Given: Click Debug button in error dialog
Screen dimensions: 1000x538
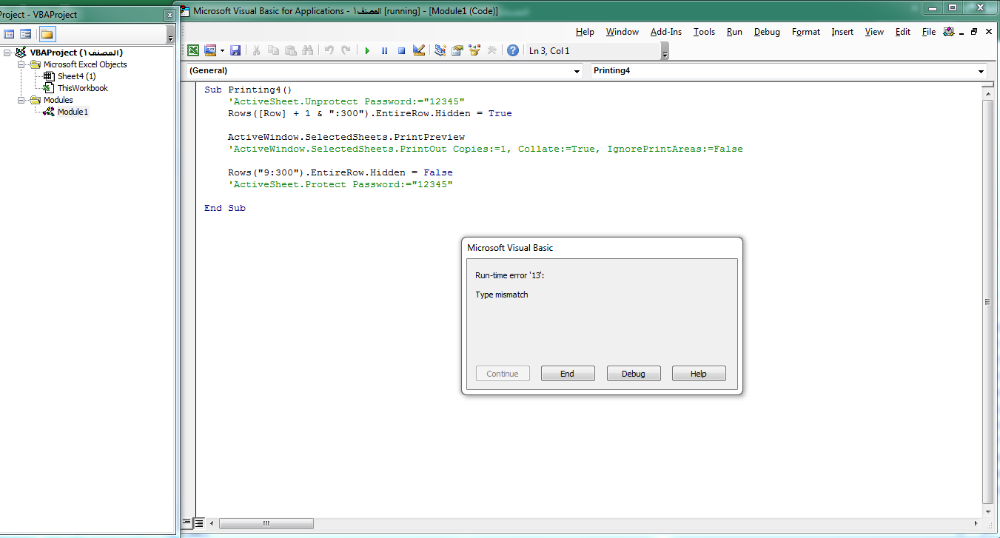Looking at the screenshot, I should 634,374.
